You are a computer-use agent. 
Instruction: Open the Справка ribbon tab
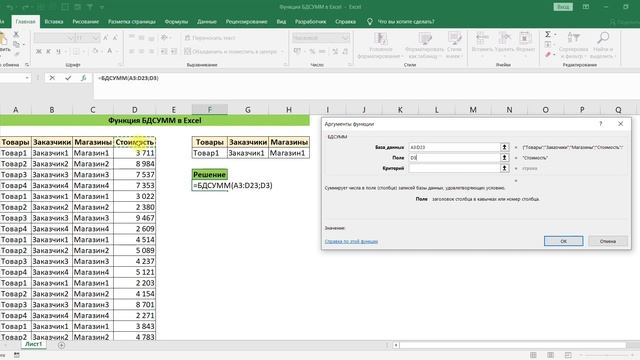345,22
